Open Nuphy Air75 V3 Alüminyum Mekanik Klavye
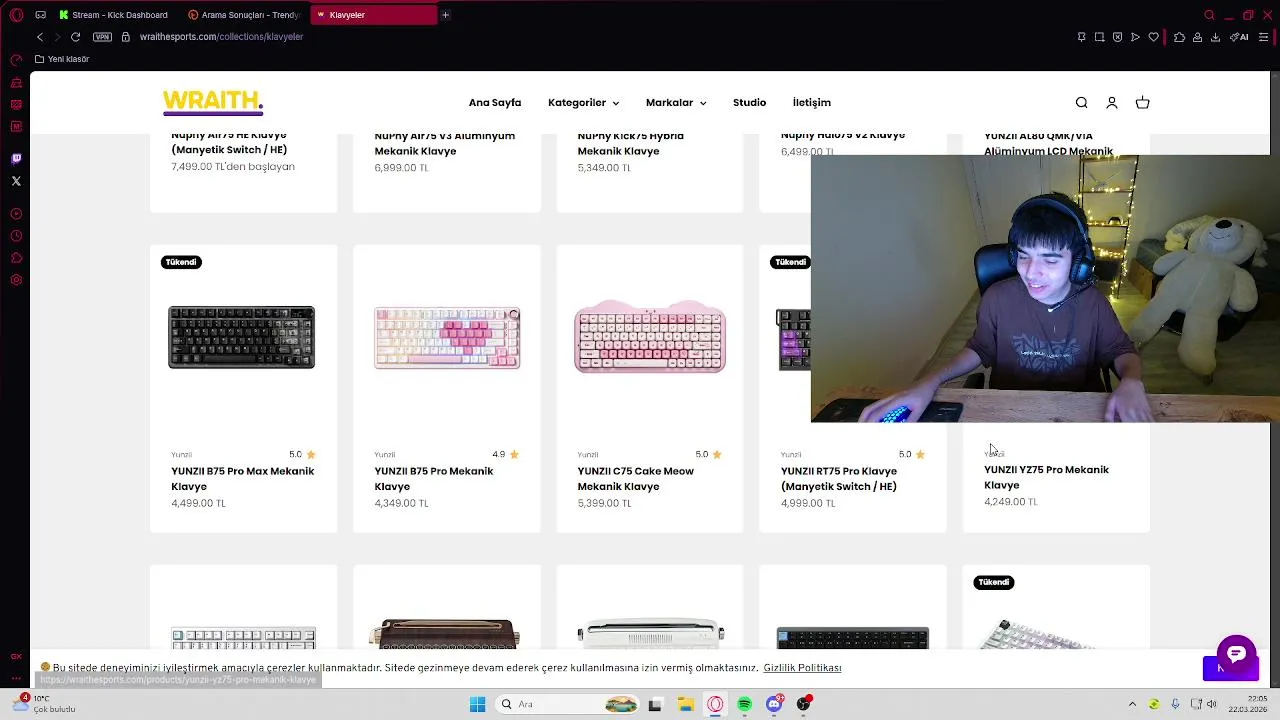 coord(445,143)
